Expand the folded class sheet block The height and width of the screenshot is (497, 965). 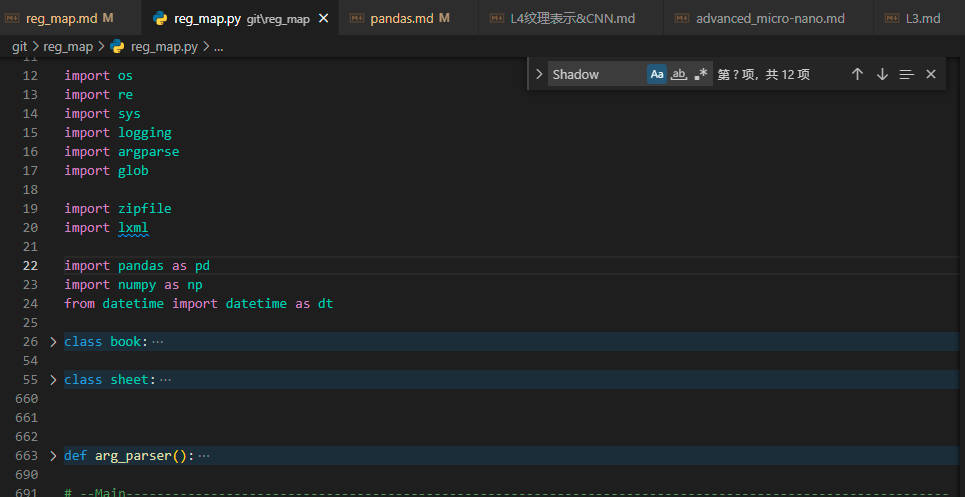pos(53,380)
